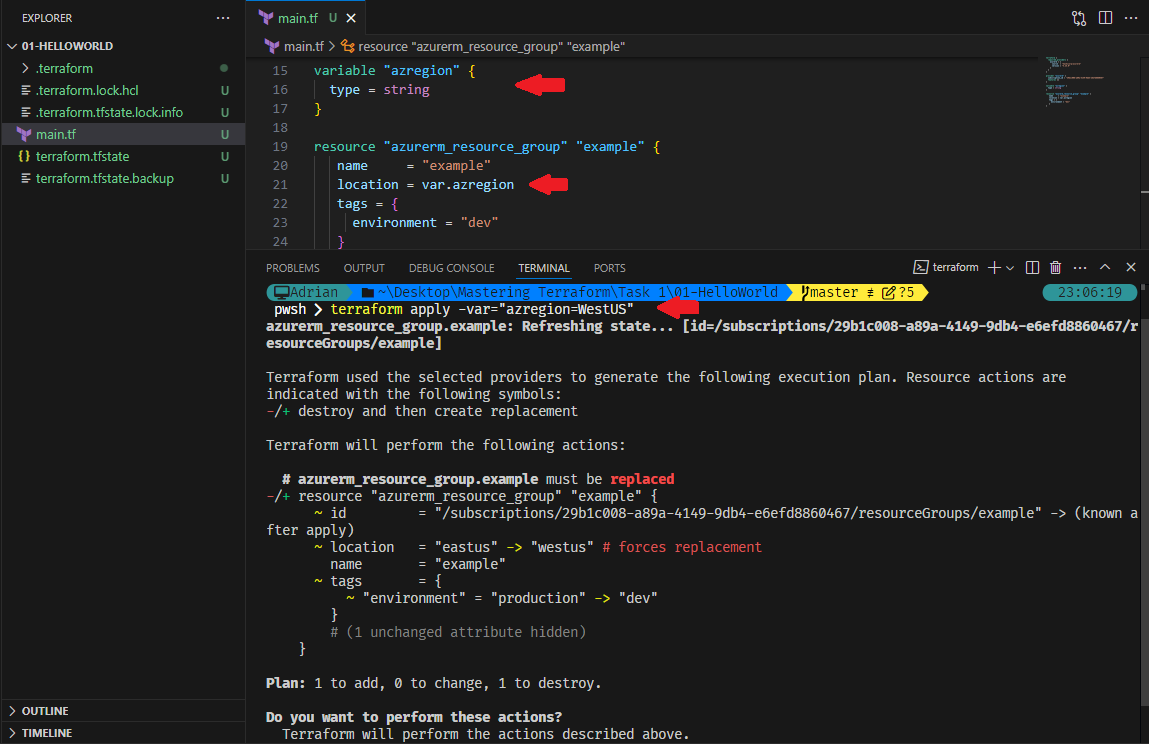The height and width of the screenshot is (744, 1149).
Task: Click the terraform terminal profile icon
Action: click(921, 268)
